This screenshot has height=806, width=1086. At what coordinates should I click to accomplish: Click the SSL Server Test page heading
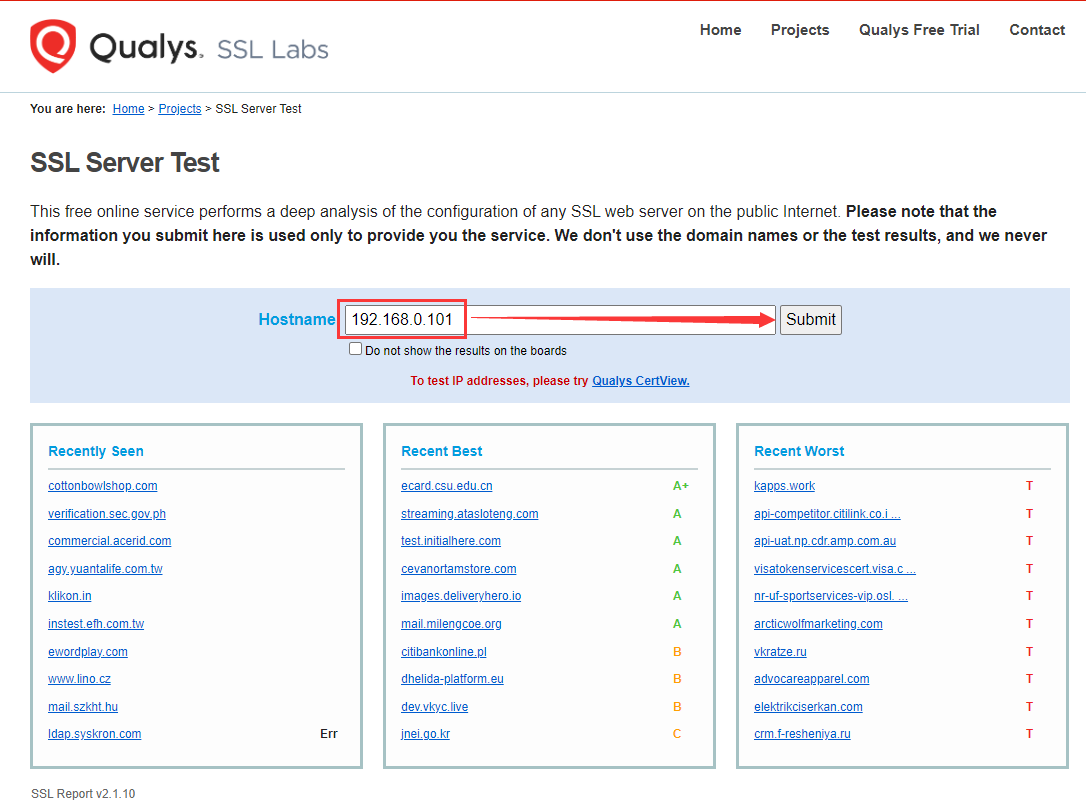[125, 163]
